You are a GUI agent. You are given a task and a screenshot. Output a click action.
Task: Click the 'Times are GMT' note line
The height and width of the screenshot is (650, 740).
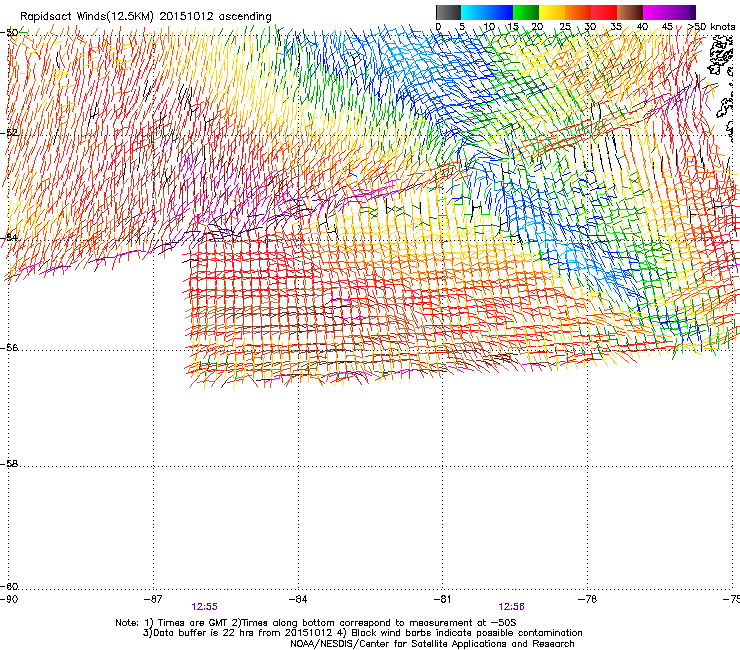point(316,623)
